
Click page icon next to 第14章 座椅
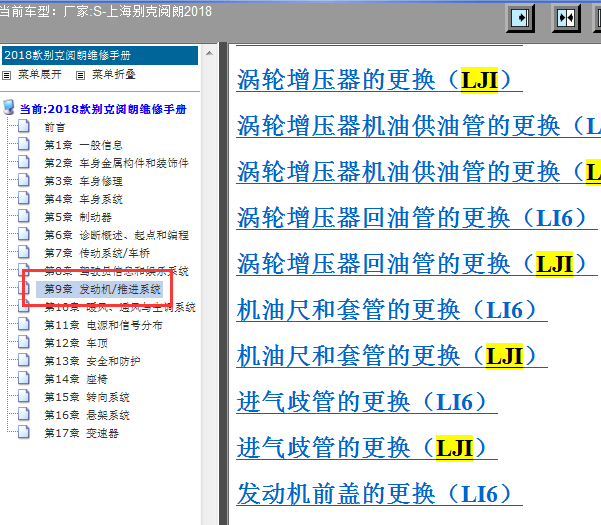[24, 378]
